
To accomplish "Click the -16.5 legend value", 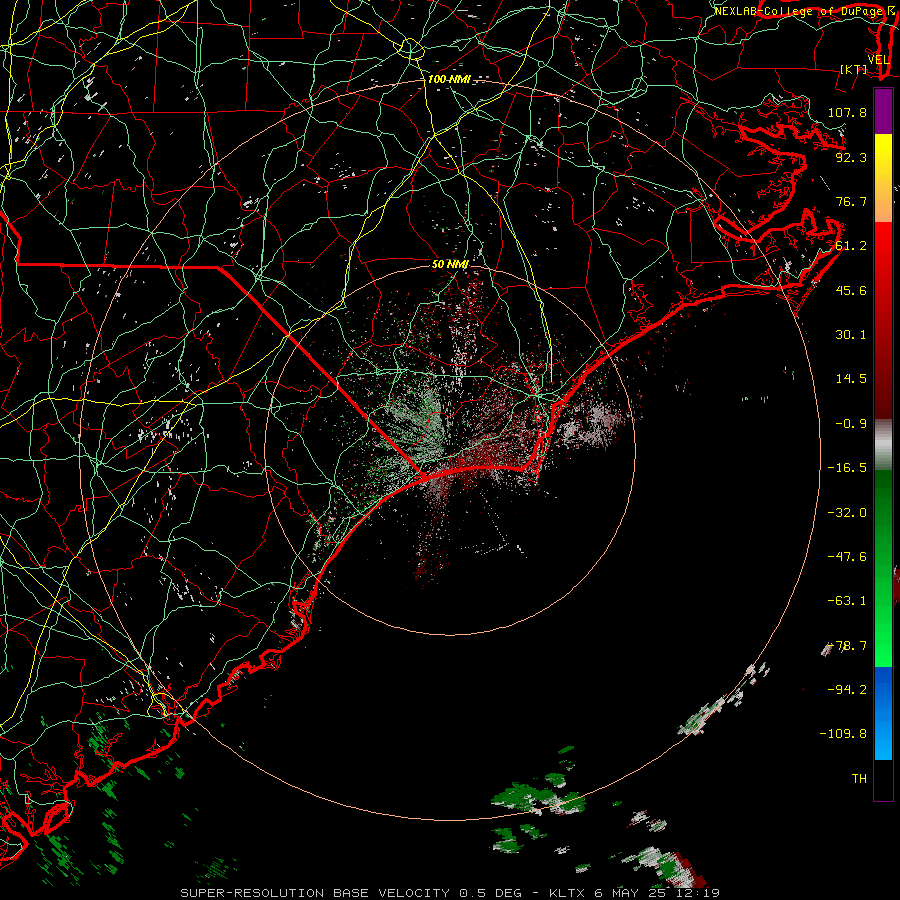I will [847, 468].
